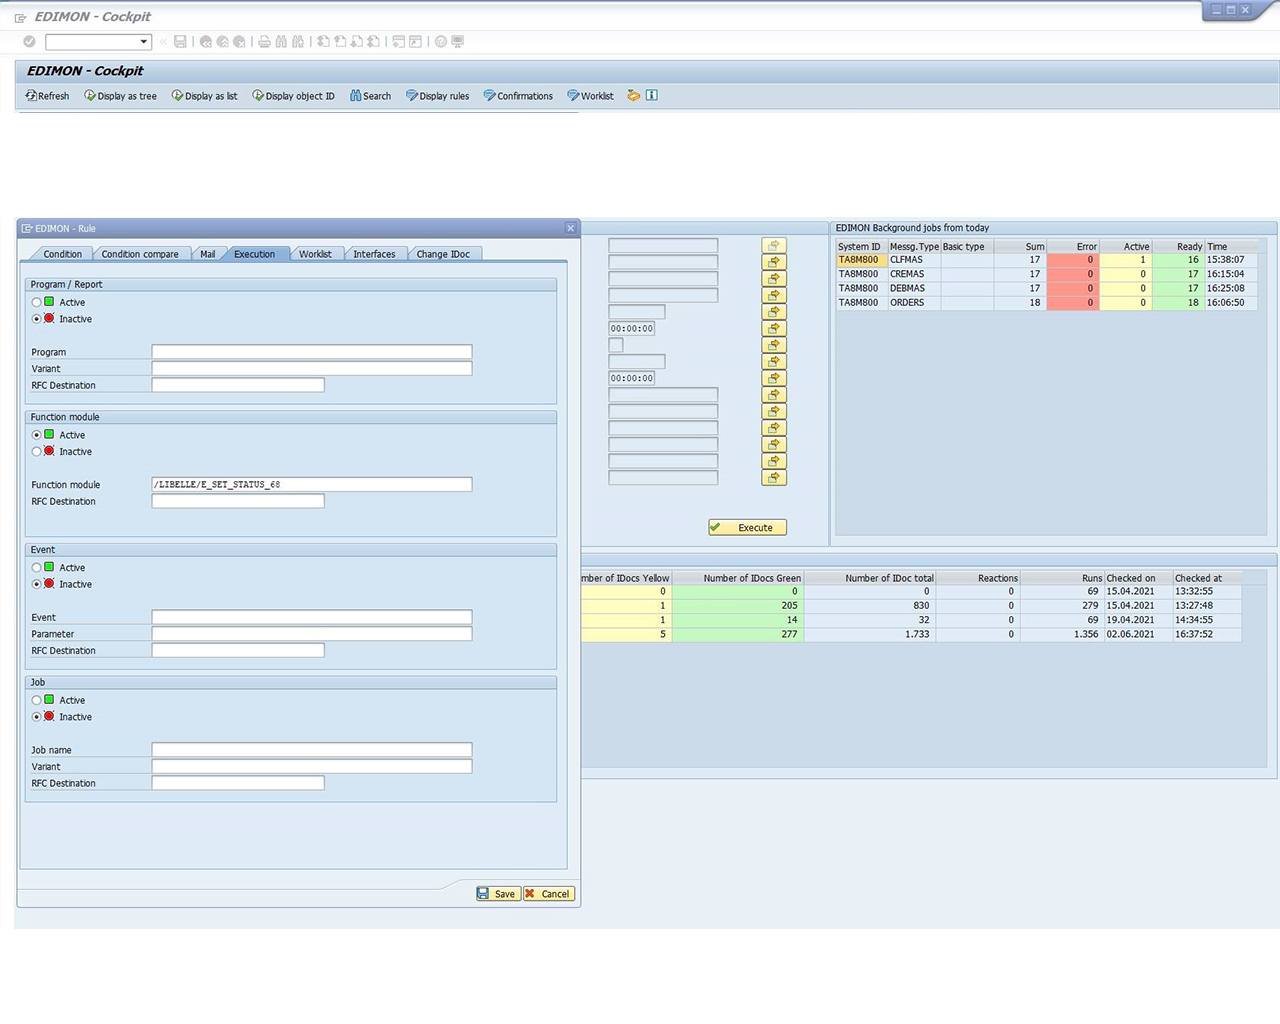Open the SAP menu icon left of title
This screenshot has width=1280, height=1024.
[x=20, y=17]
